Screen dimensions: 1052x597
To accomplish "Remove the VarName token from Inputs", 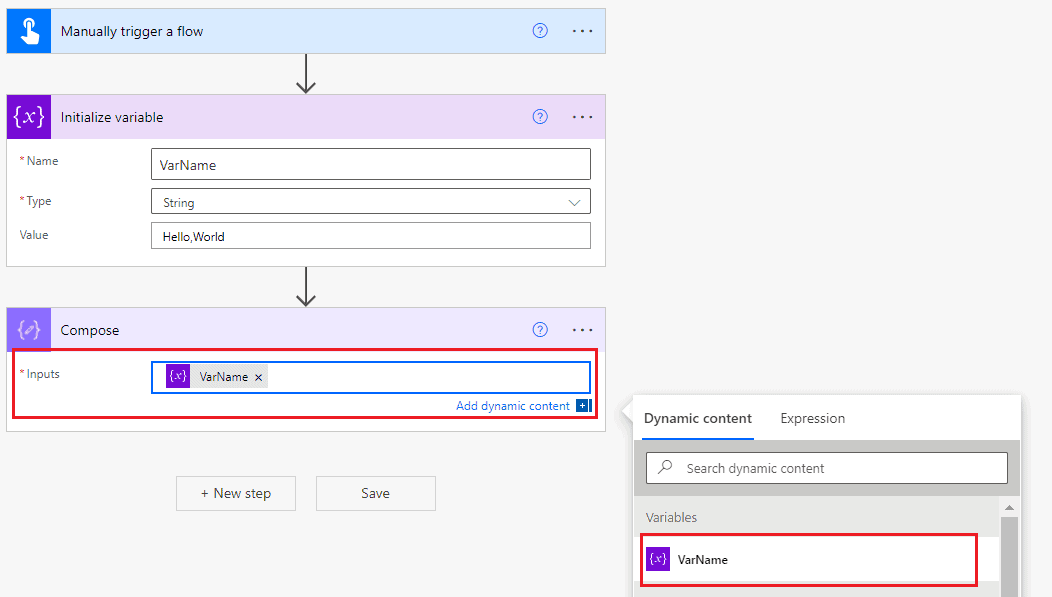I will pos(258,376).
